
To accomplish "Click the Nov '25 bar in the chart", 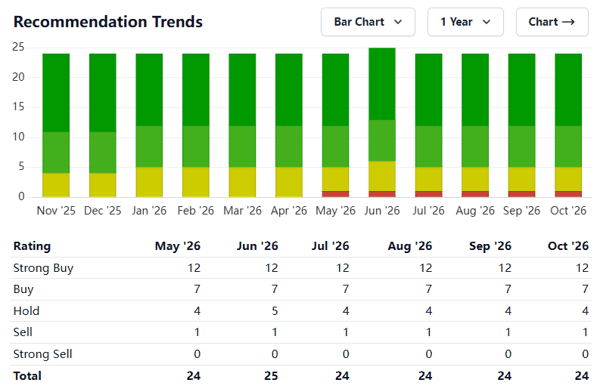I will tap(56, 125).
